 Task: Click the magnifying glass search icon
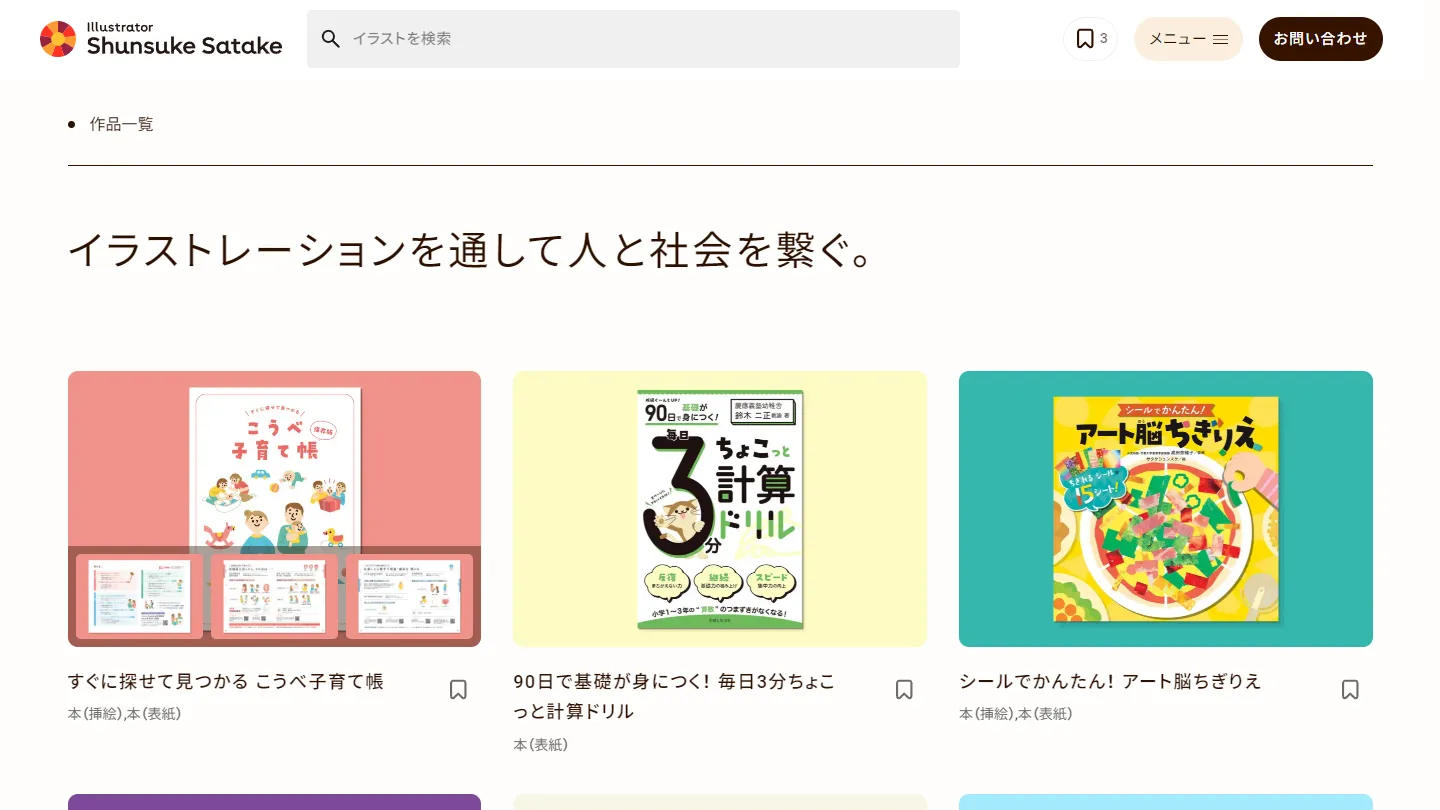pyautogui.click(x=331, y=39)
